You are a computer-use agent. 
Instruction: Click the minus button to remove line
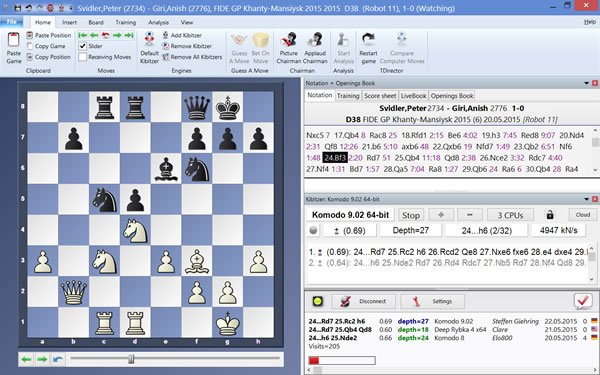point(470,215)
